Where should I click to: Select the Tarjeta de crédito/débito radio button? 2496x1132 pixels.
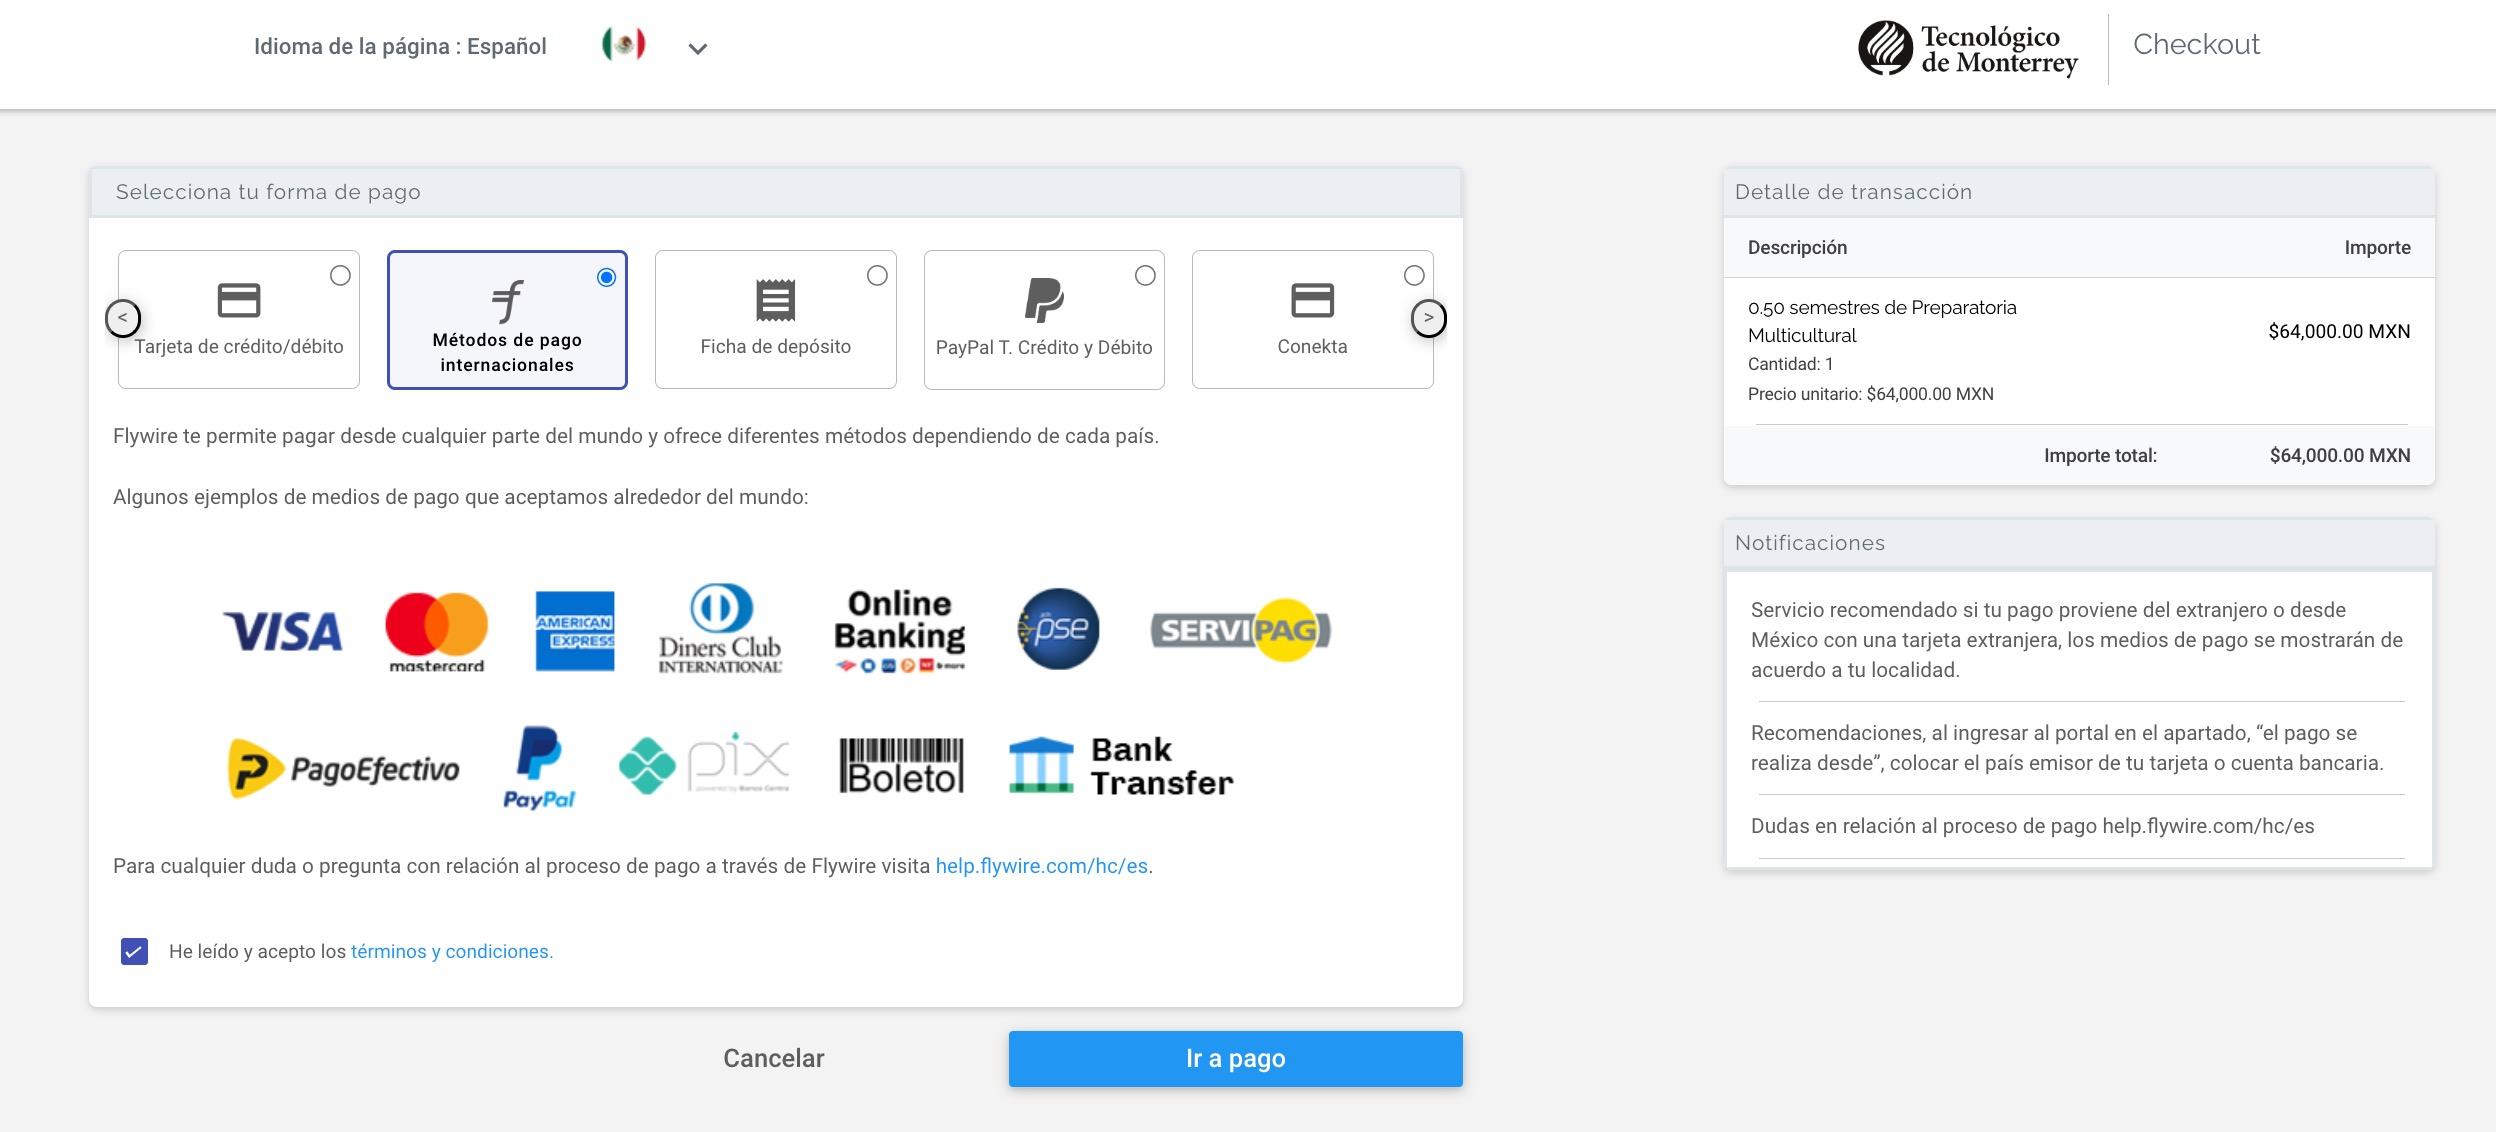340,276
